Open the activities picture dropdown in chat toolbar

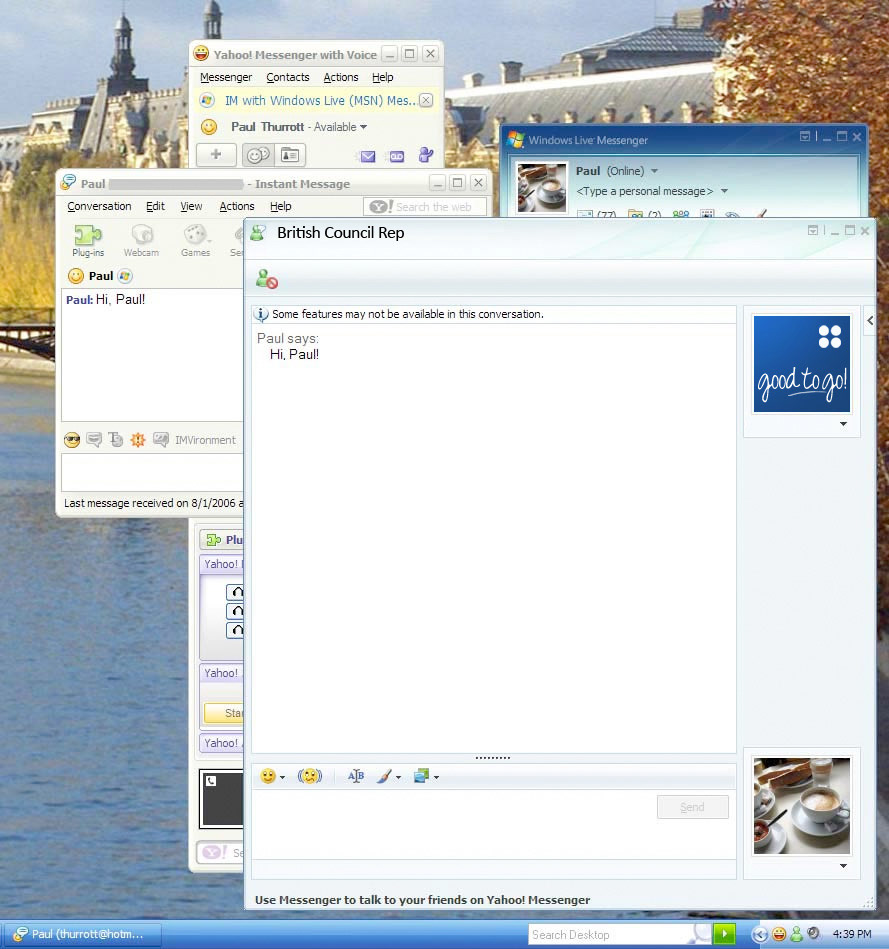pos(436,777)
